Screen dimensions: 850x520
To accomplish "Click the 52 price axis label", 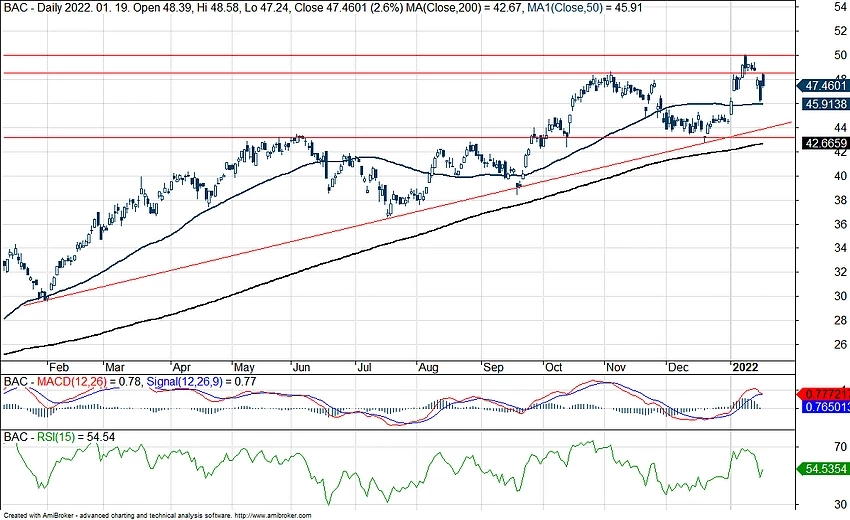I will coord(840,31).
